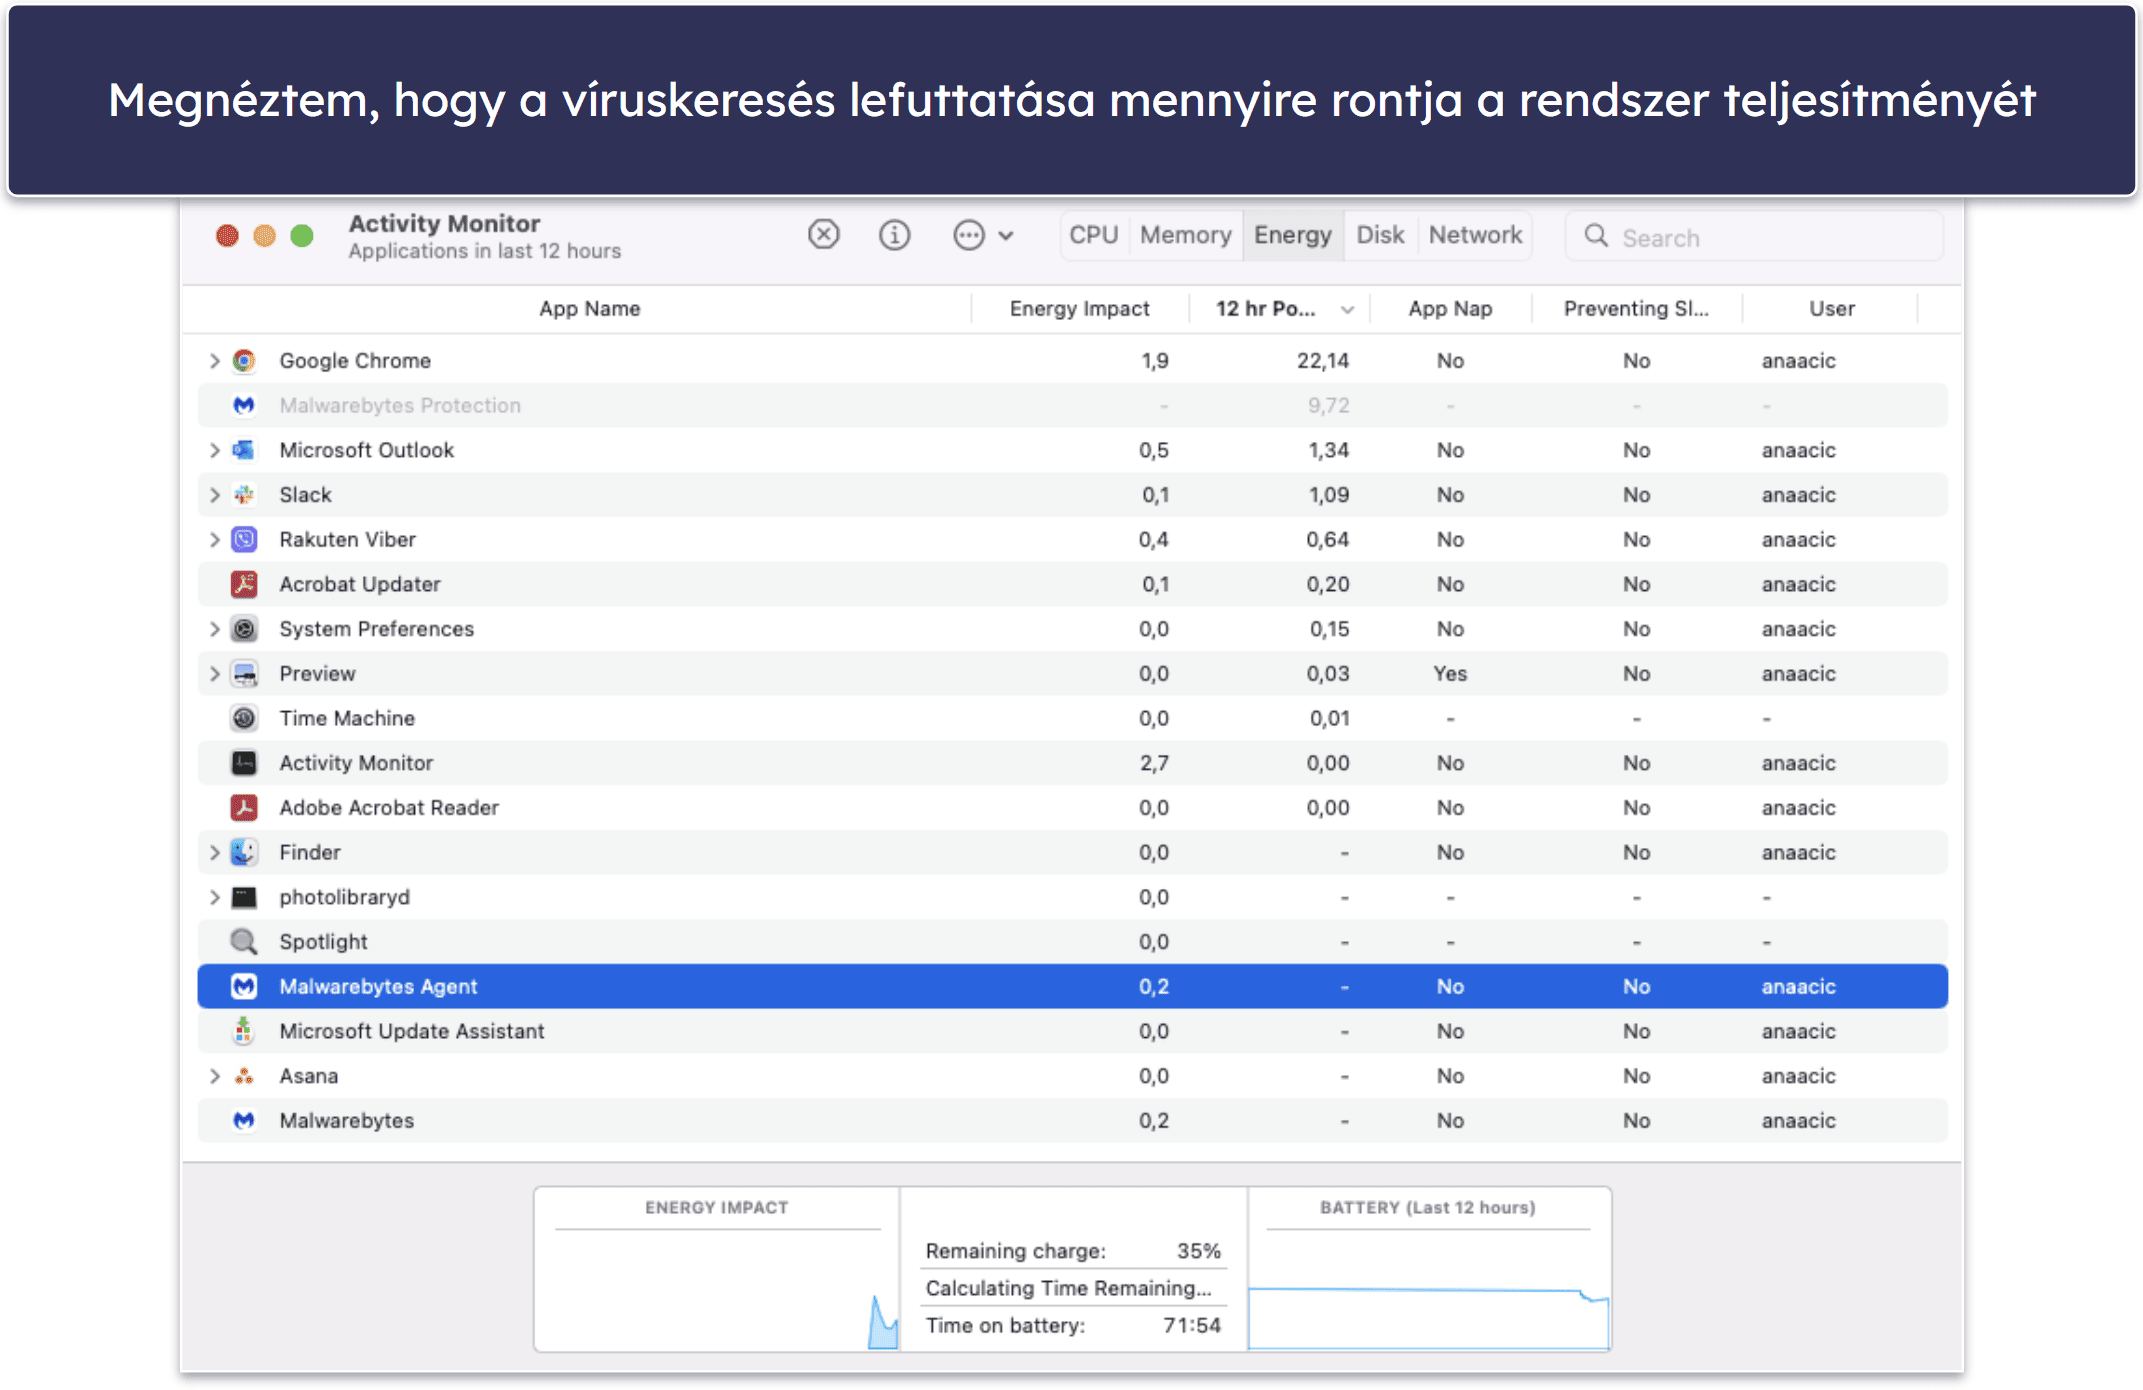The height and width of the screenshot is (1390, 2143).
Task: Expand the System Preferences row
Action: 214,629
